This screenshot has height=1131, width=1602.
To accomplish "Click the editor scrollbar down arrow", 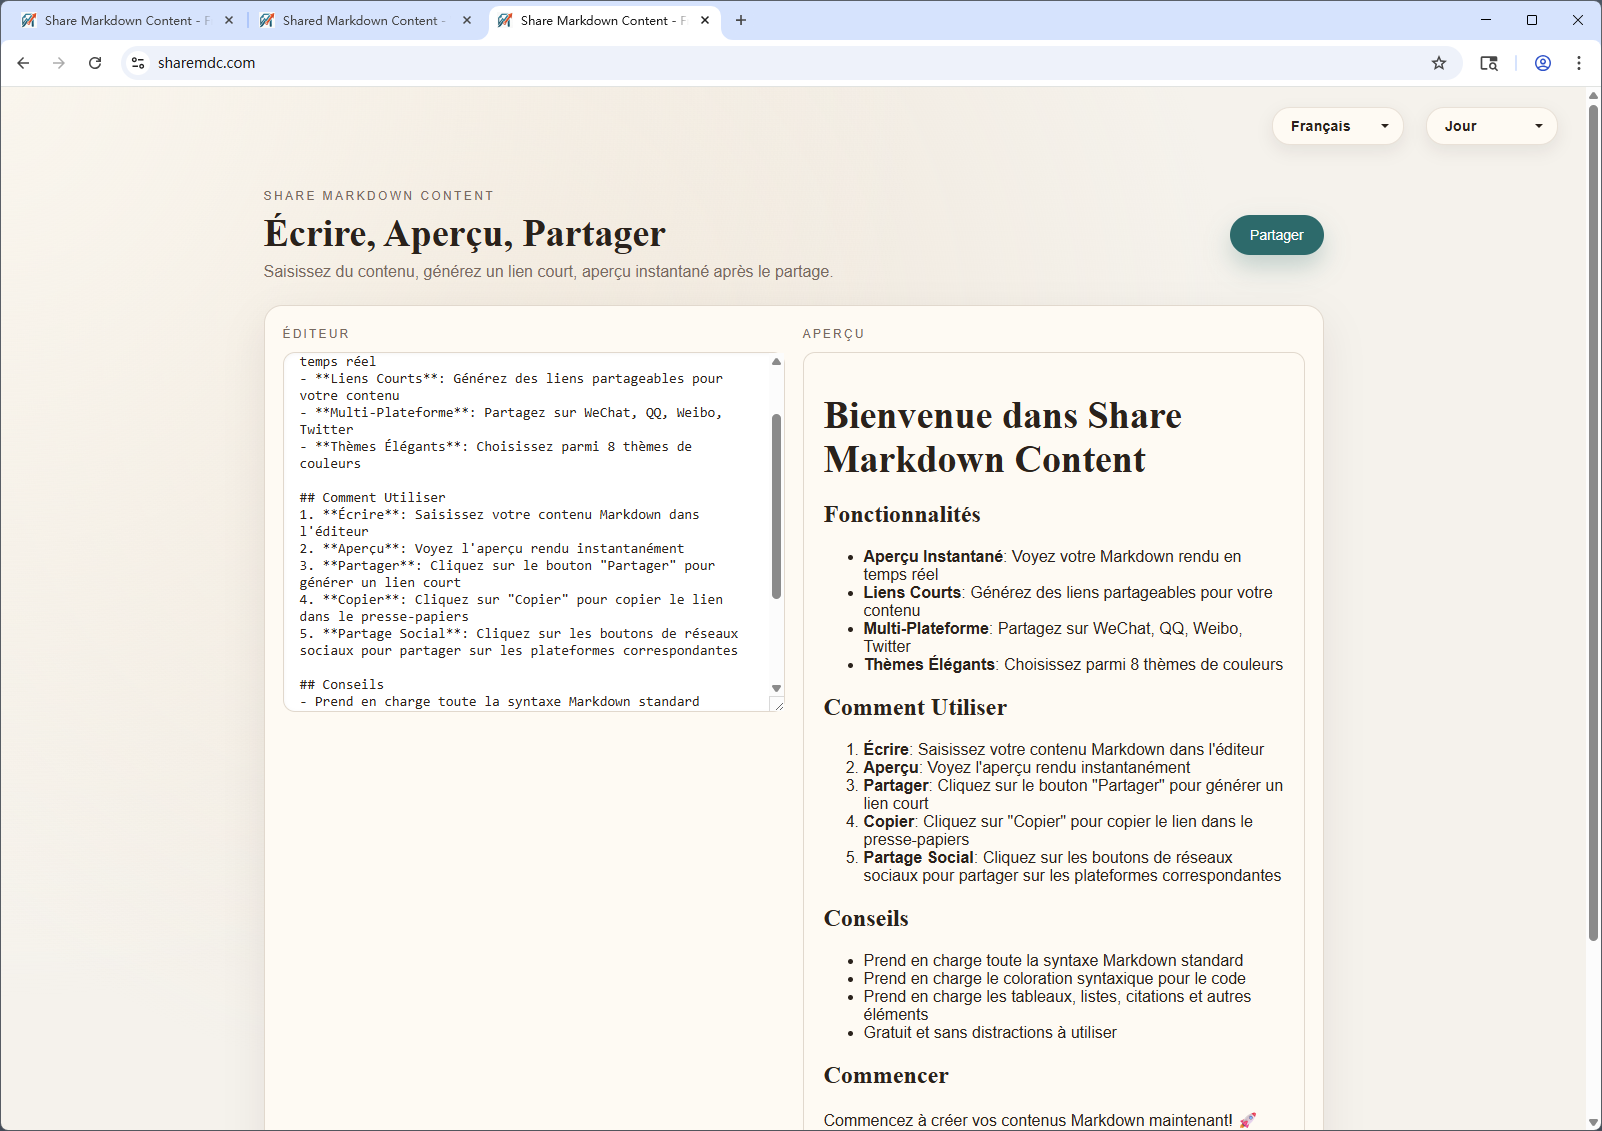I will [776, 688].
